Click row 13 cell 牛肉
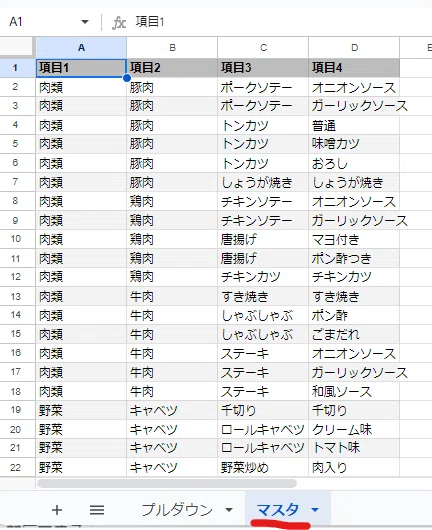432x530 pixels. click(x=172, y=296)
